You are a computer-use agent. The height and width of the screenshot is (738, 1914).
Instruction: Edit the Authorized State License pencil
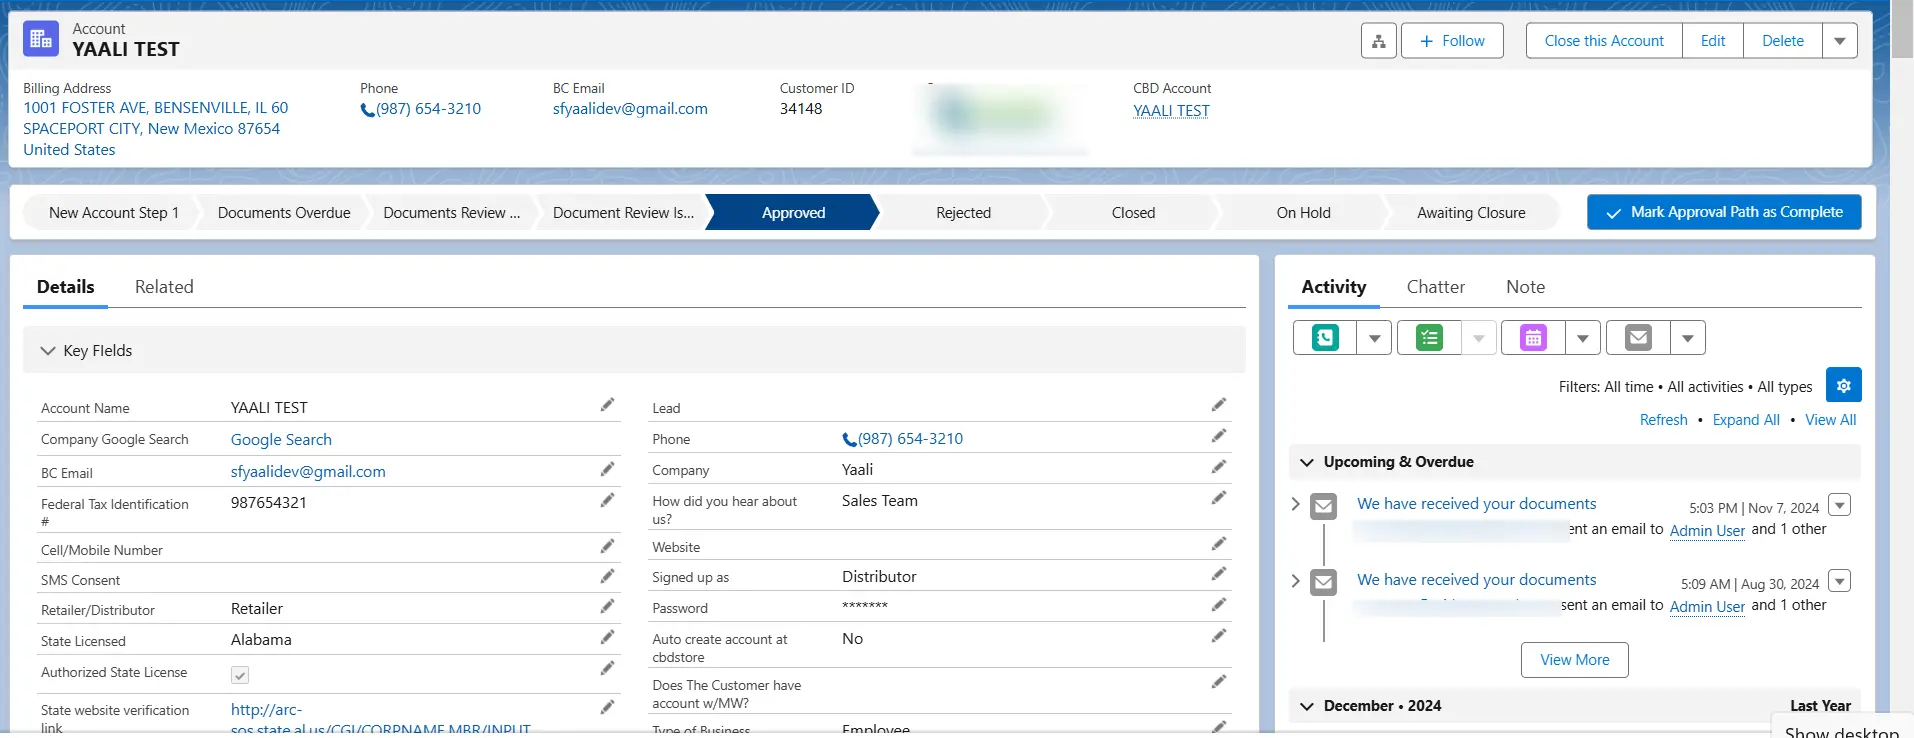click(607, 668)
